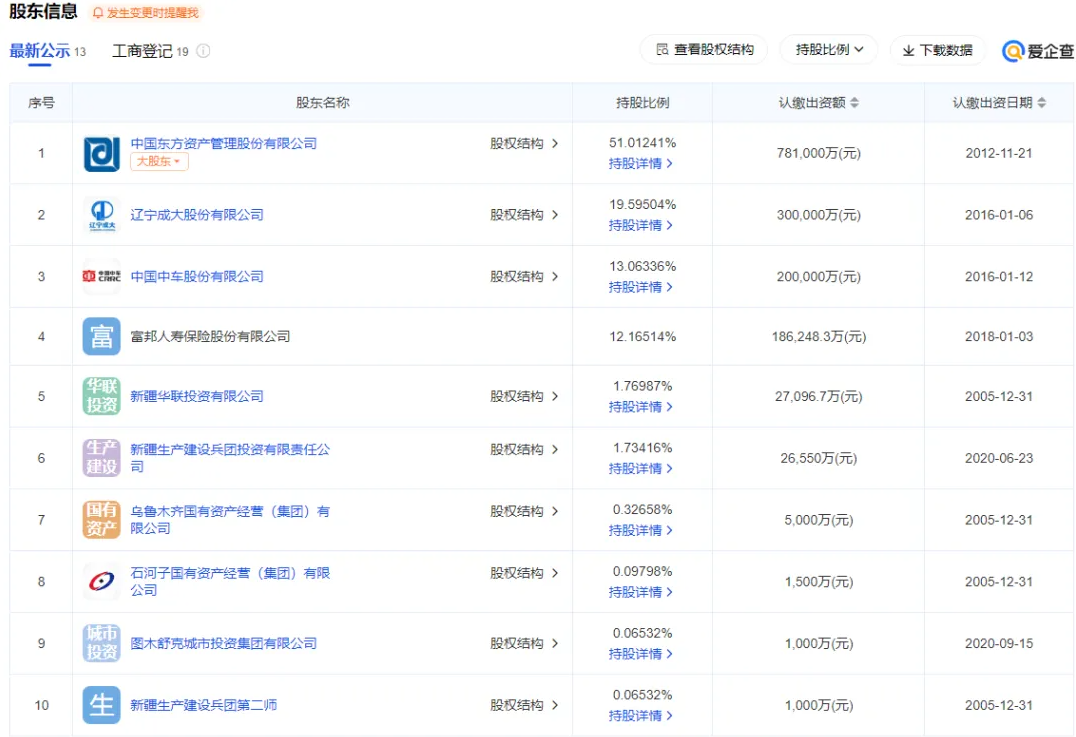Open 股权结构 for 新疆生产建设兵团第二师

click(524, 705)
